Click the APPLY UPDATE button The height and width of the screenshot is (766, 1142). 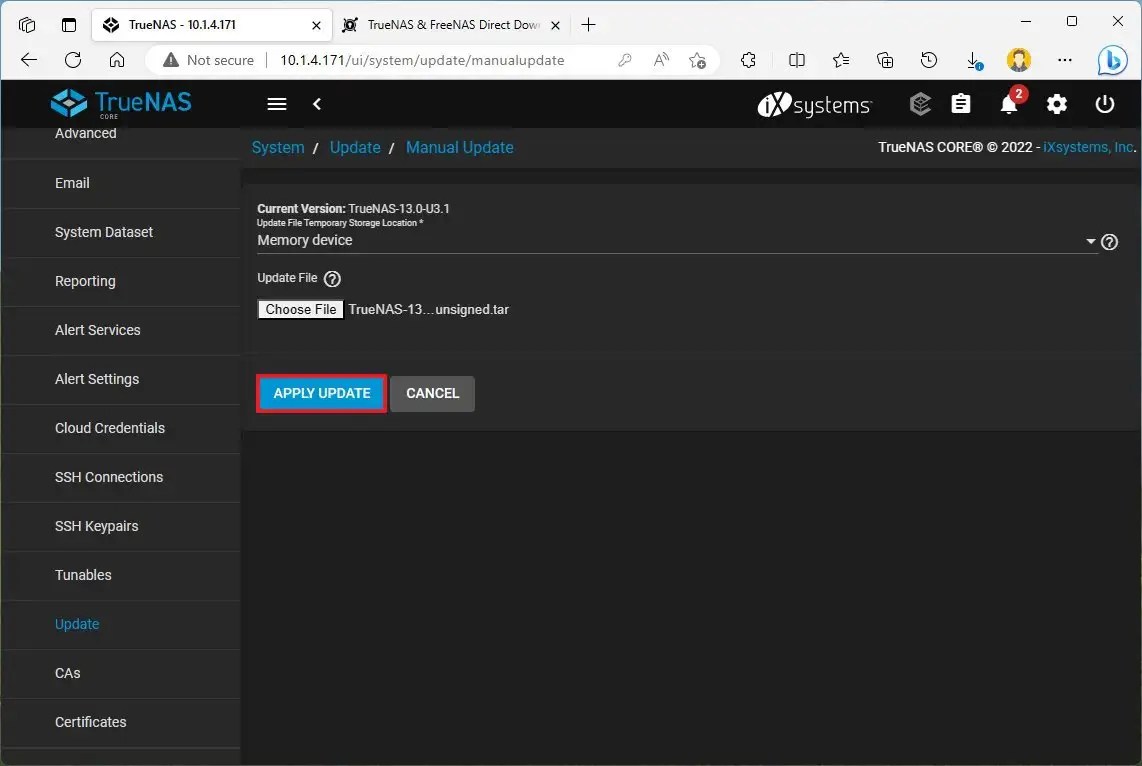click(x=320, y=393)
